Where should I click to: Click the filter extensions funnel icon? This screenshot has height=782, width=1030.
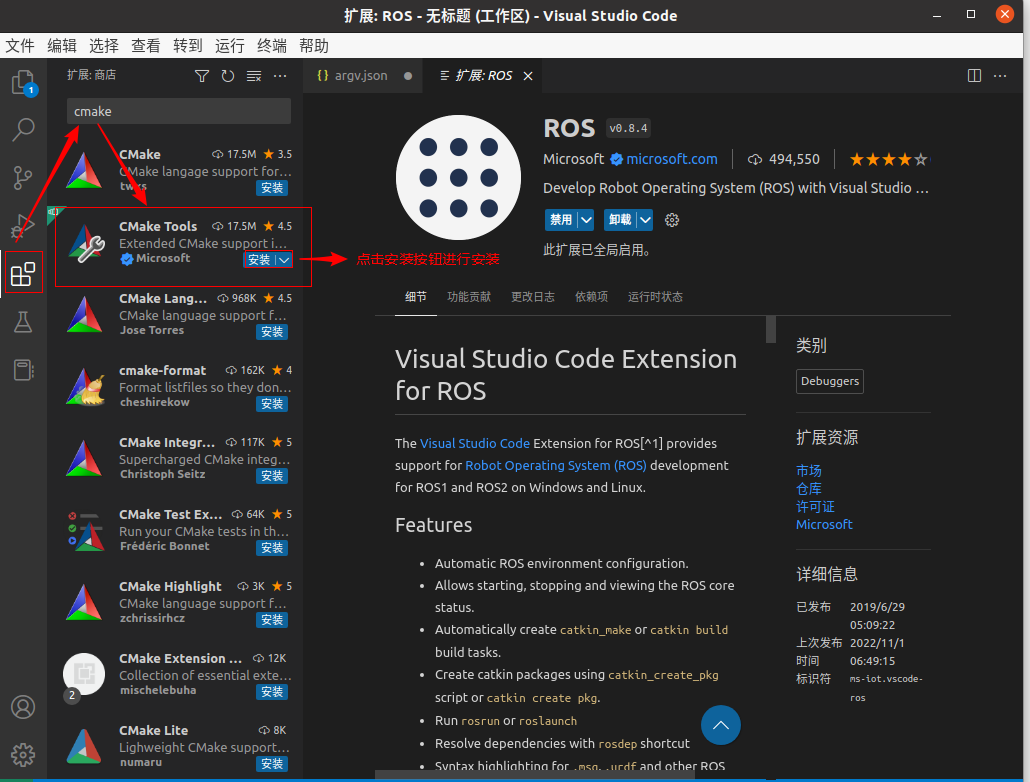click(x=202, y=76)
